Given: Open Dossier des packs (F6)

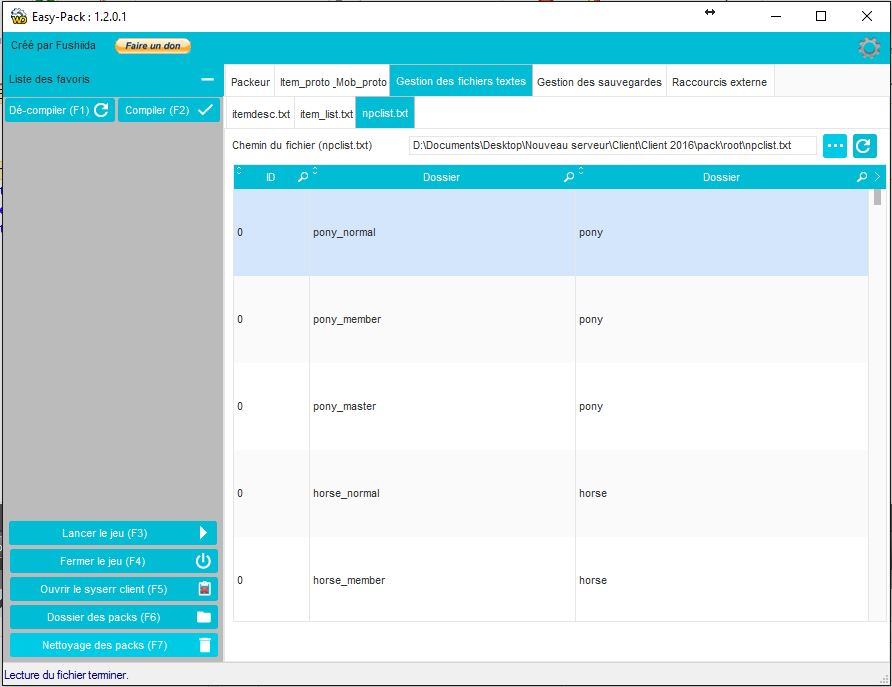Looking at the screenshot, I should (x=113, y=617).
